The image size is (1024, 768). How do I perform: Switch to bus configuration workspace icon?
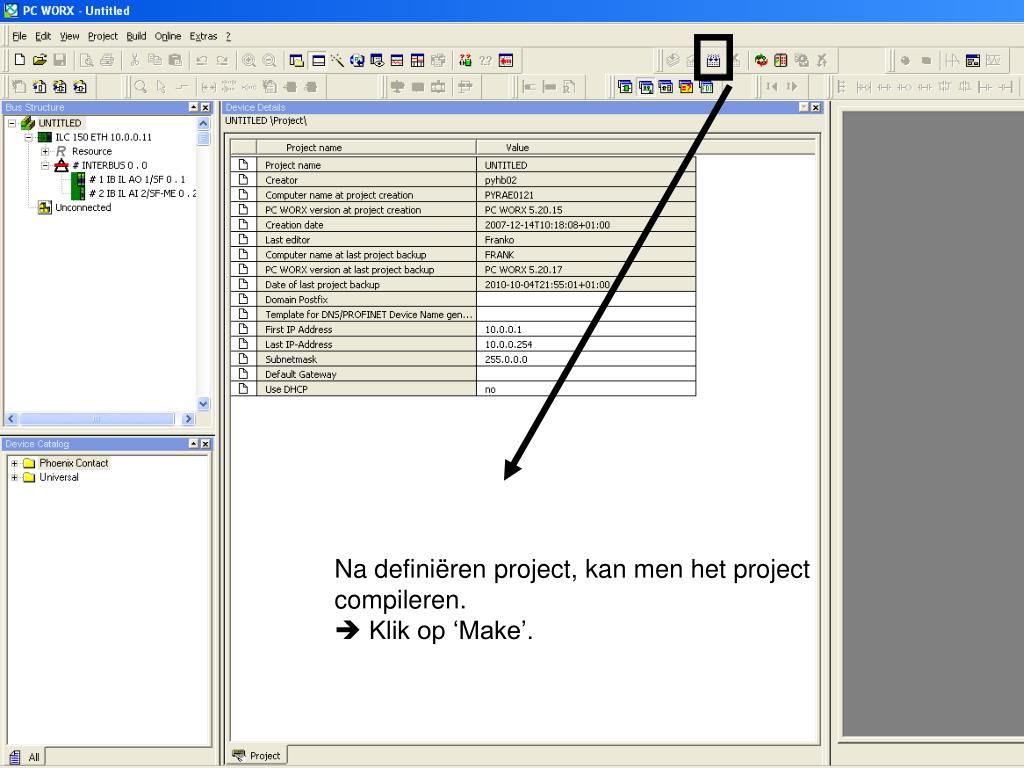[646, 86]
